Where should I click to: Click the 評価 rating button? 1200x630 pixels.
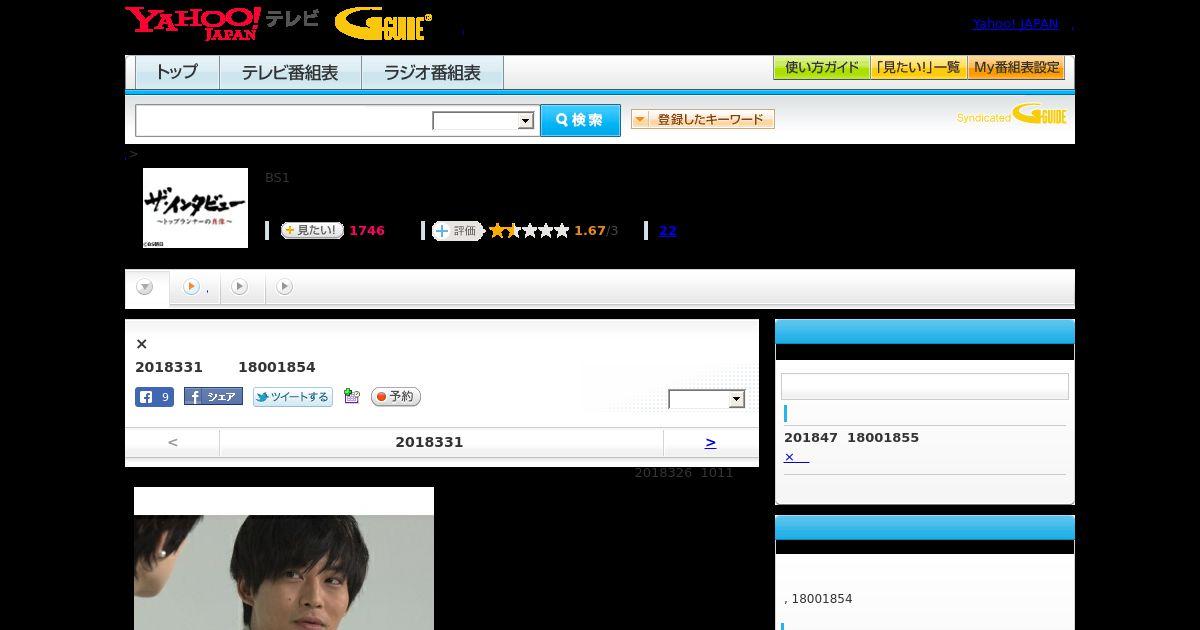(x=457, y=231)
